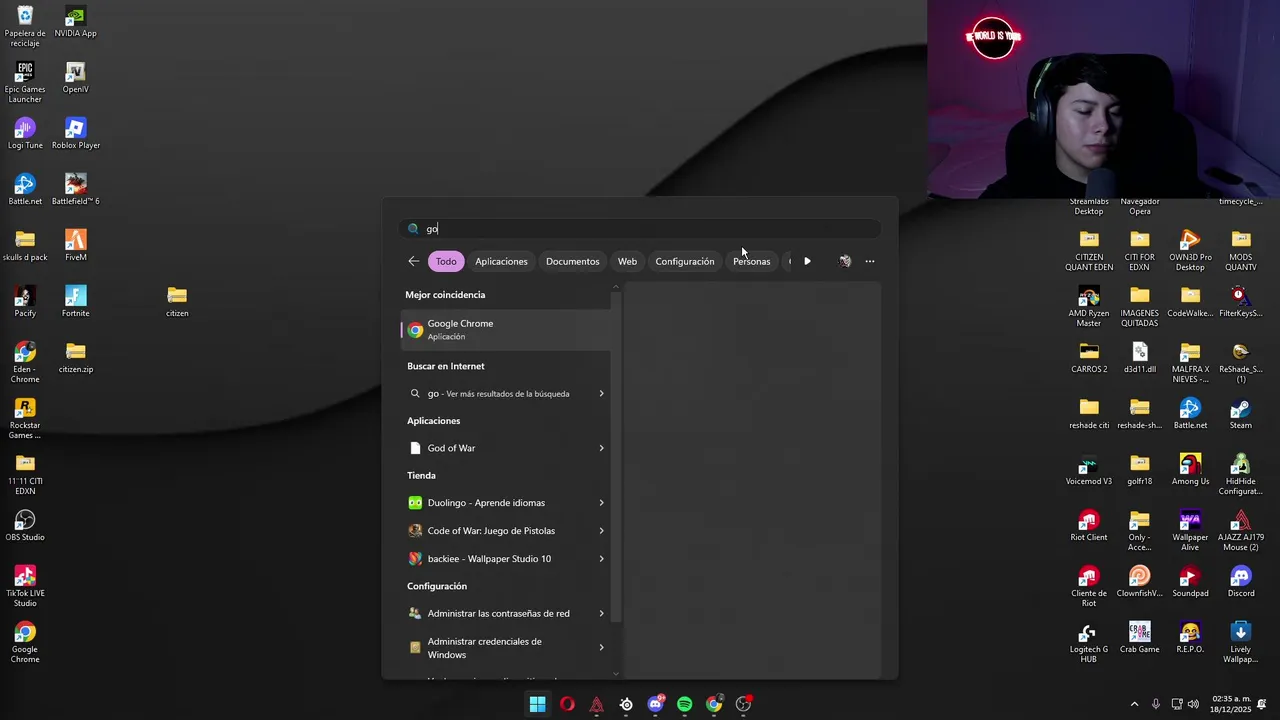This screenshot has width=1280, height=720.
Task: Select the Among Us desktop icon
Action: [1190, 470]
